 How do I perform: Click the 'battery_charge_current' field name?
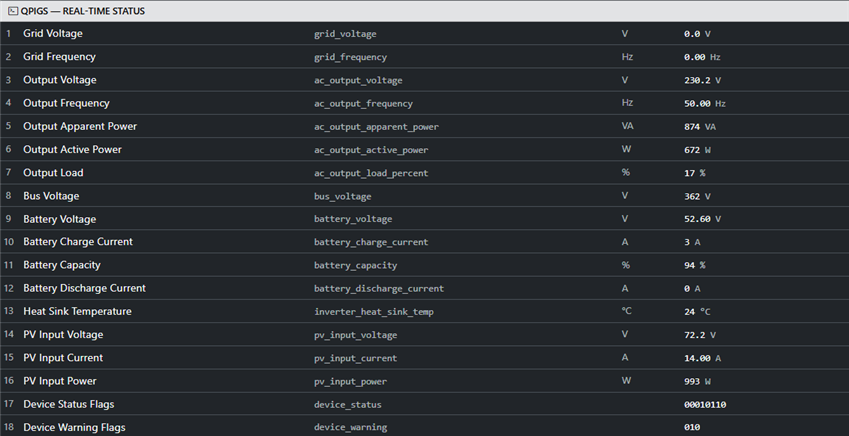click(x=371, y=243)
